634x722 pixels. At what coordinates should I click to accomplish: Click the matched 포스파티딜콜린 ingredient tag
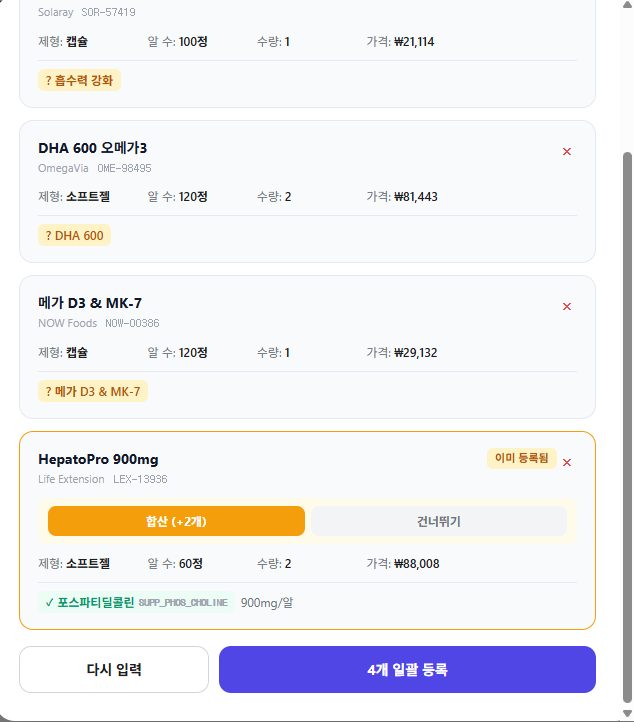point(90,603)
